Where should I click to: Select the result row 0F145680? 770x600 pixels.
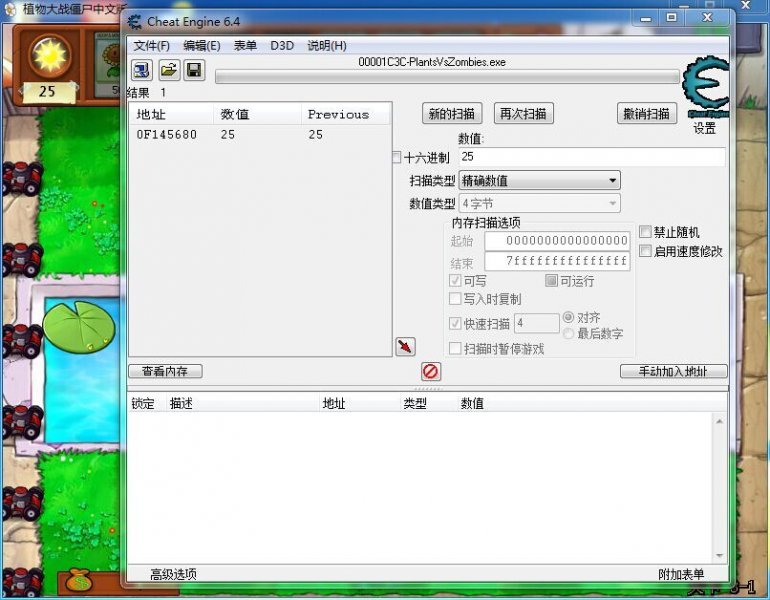pos(260,135)
